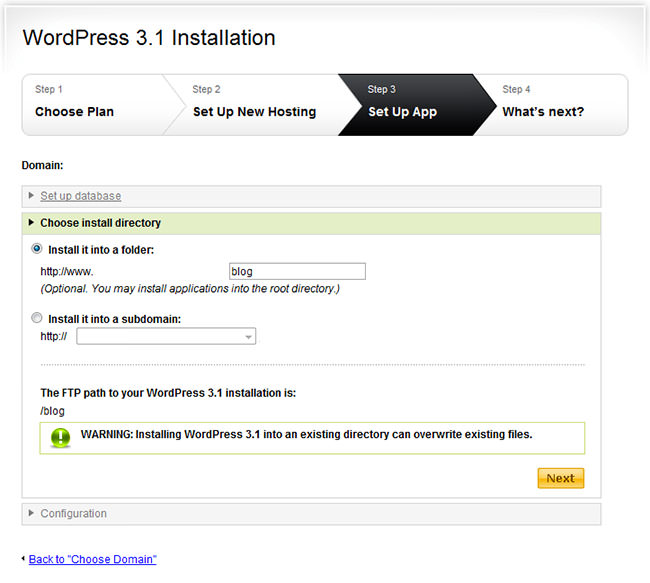
Task: Open the 'Set up database' link
Action: [x=80, y=196]
